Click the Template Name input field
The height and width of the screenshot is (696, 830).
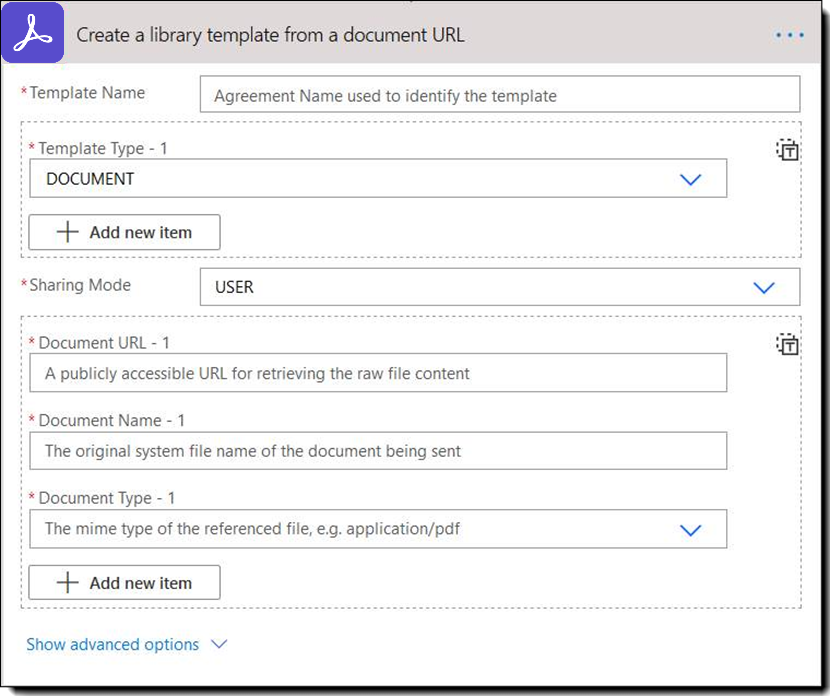click(498, 94)
